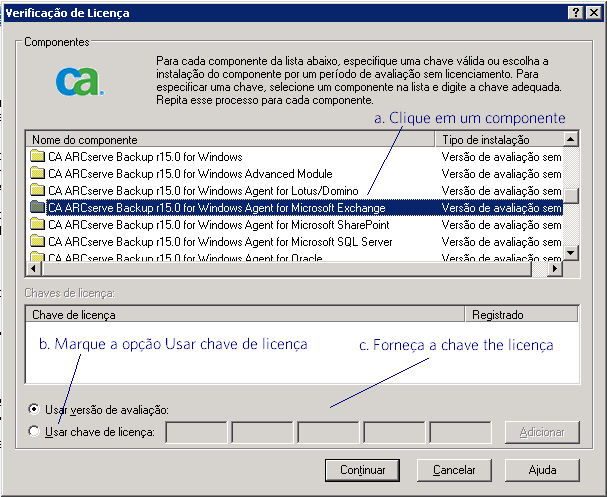607x497 pixels.
Task: Click the Windows Advanced Module folder icon
Action: pos(38,174)
